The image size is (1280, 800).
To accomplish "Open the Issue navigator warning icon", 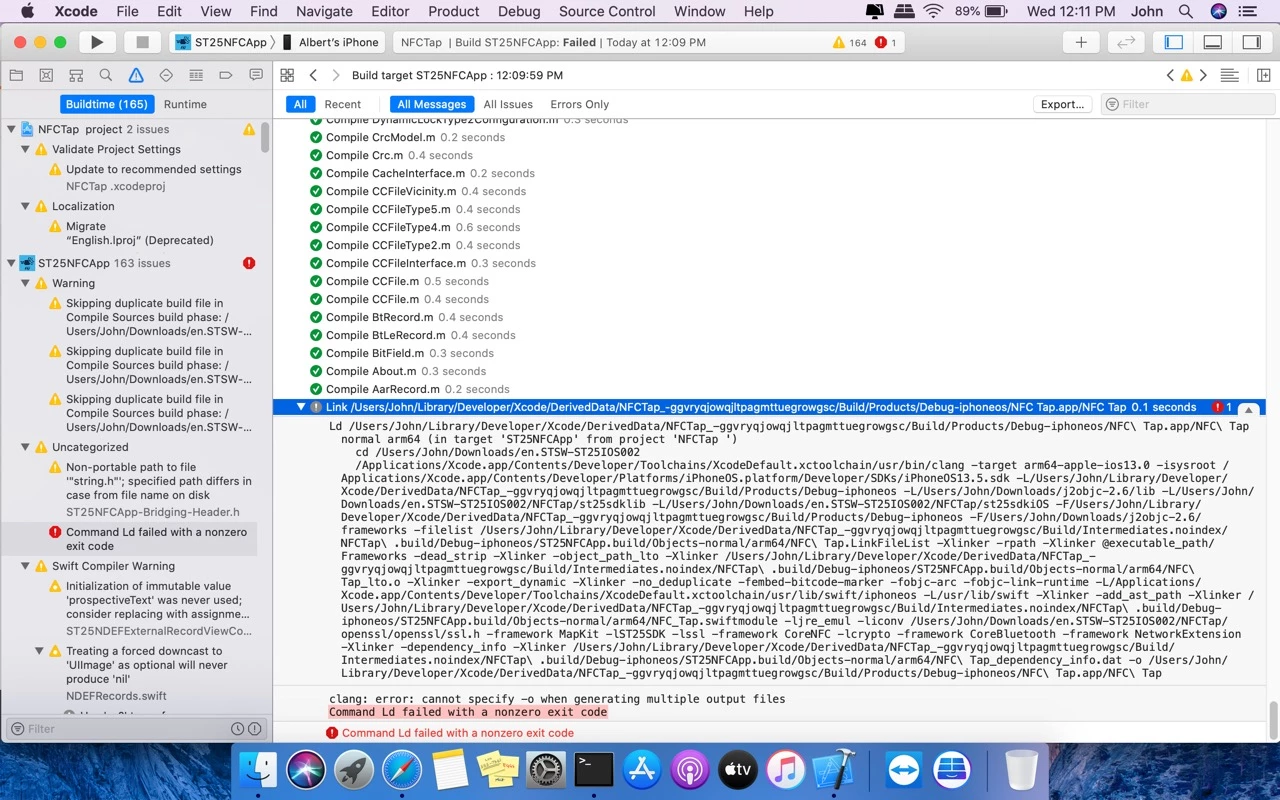I will [x=136, y=75].
